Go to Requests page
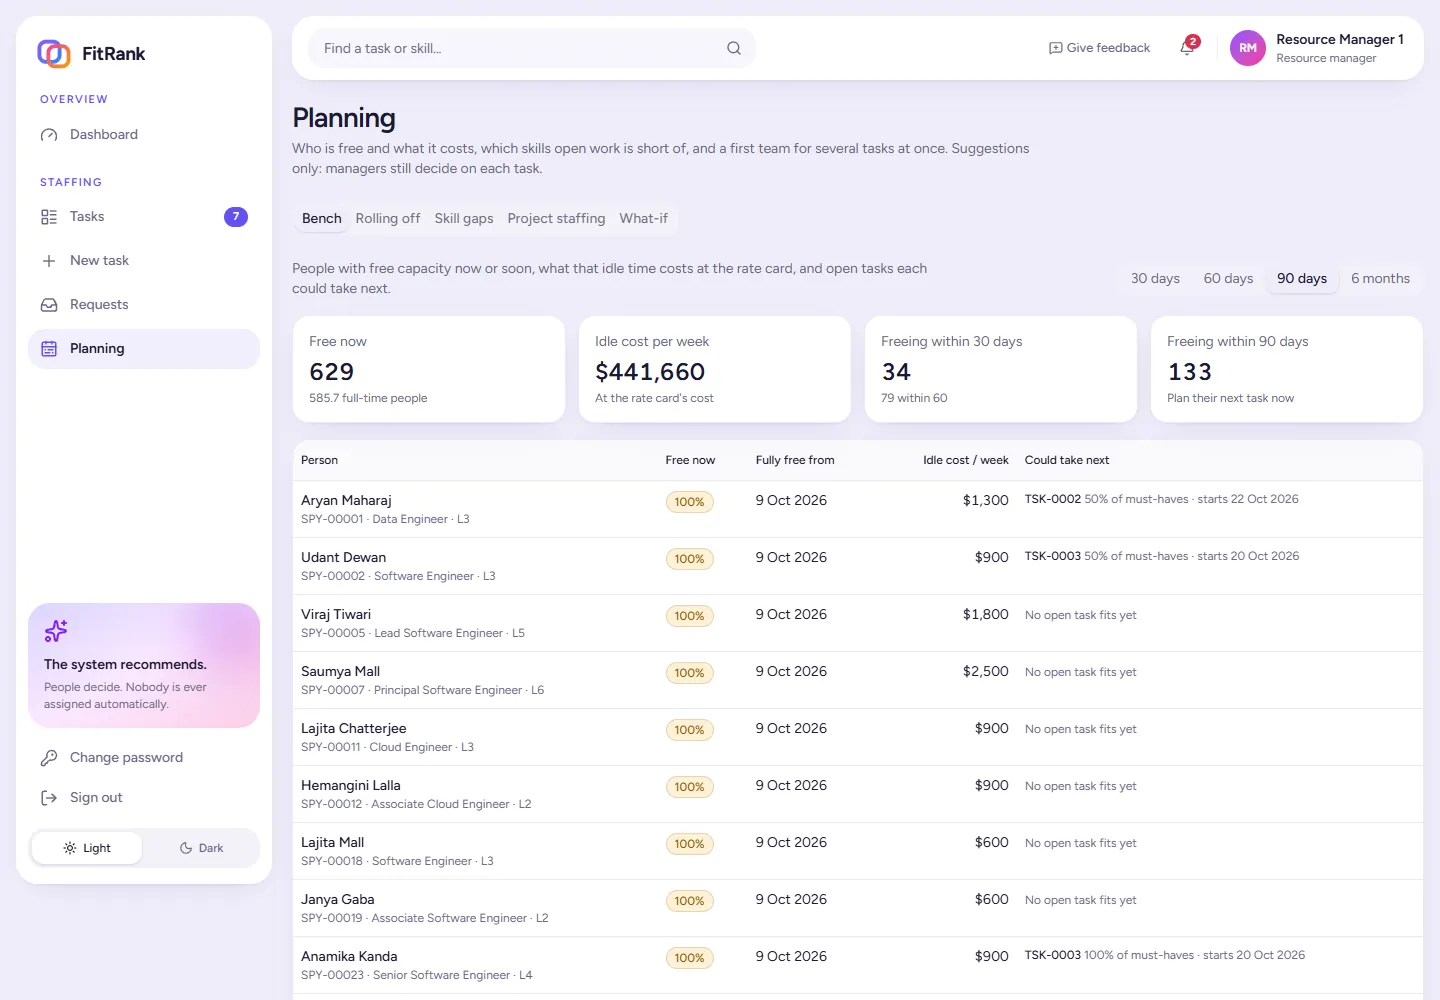 click(144, 305)
